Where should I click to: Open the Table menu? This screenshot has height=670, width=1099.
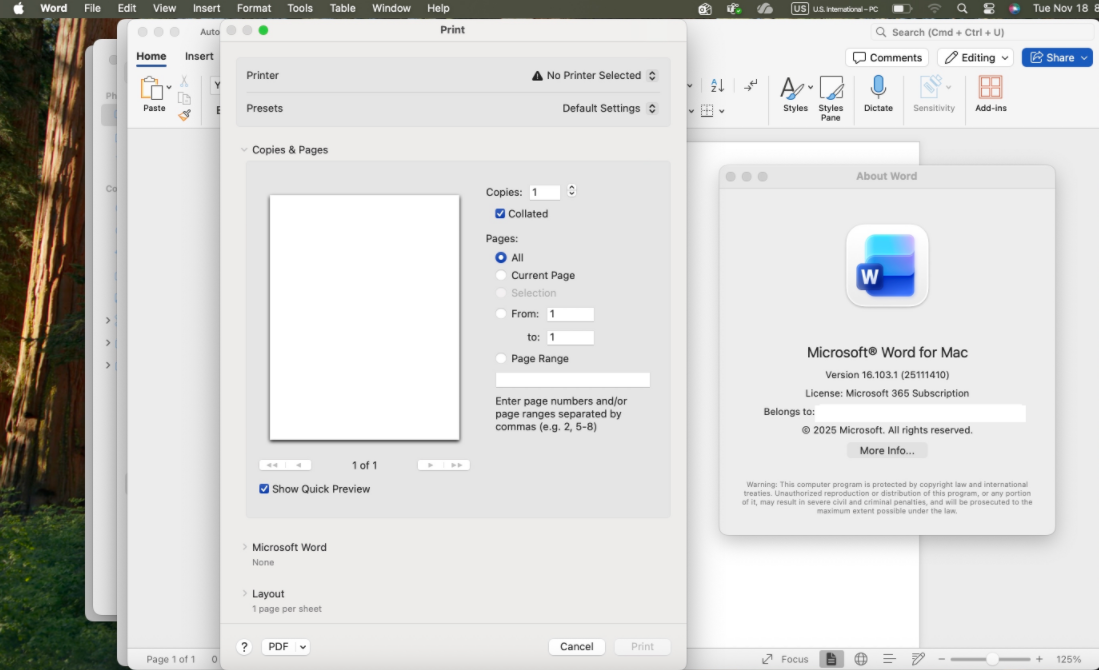pyautogui.click(x=343, y=8)
